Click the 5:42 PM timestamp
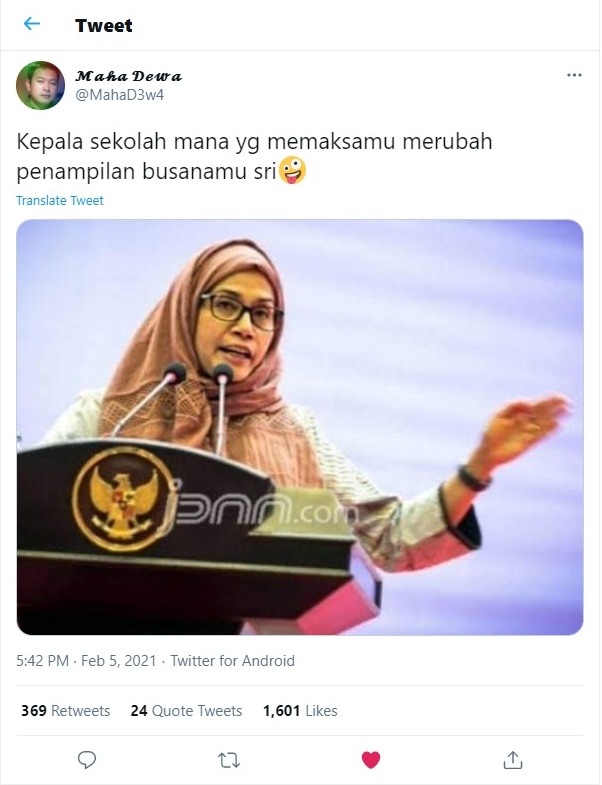The image size is (602, 785). (43, 661)
